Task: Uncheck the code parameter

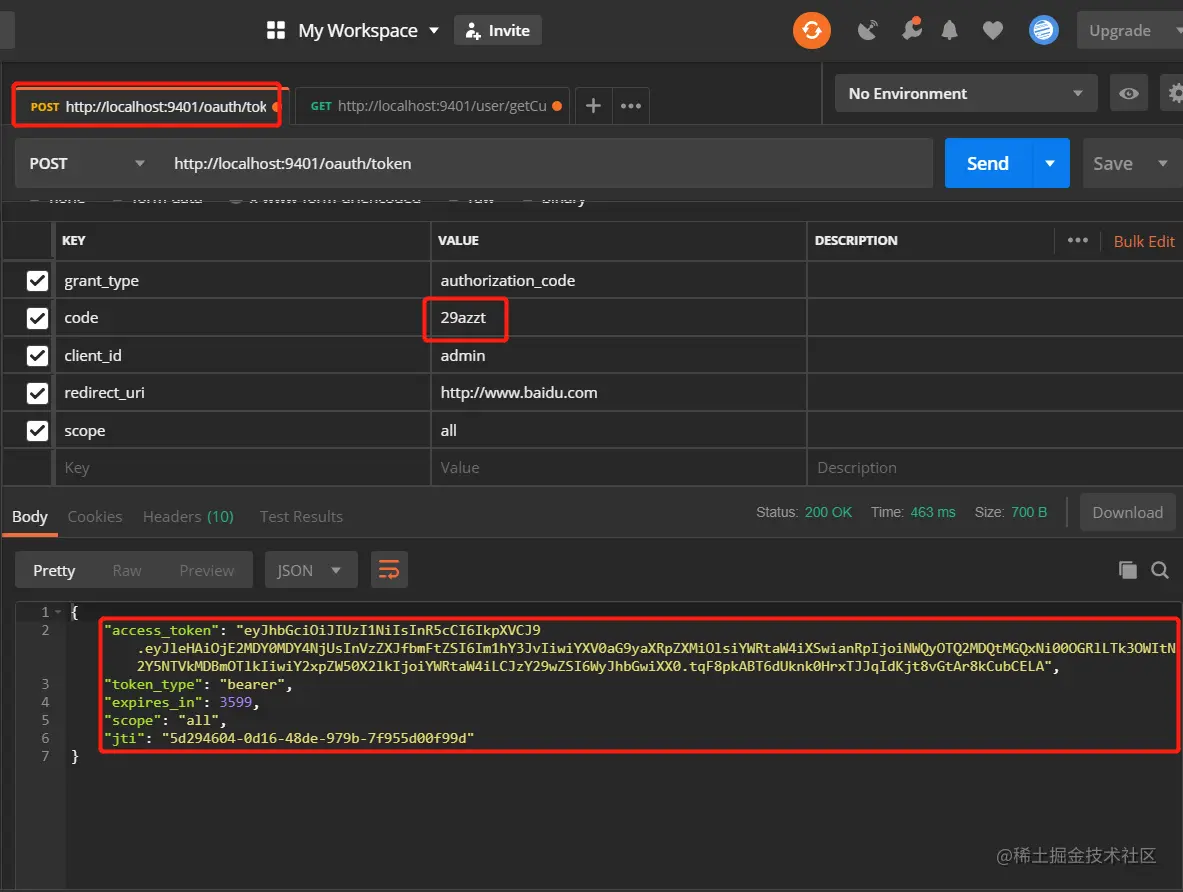Action: (x=37, y=318)
